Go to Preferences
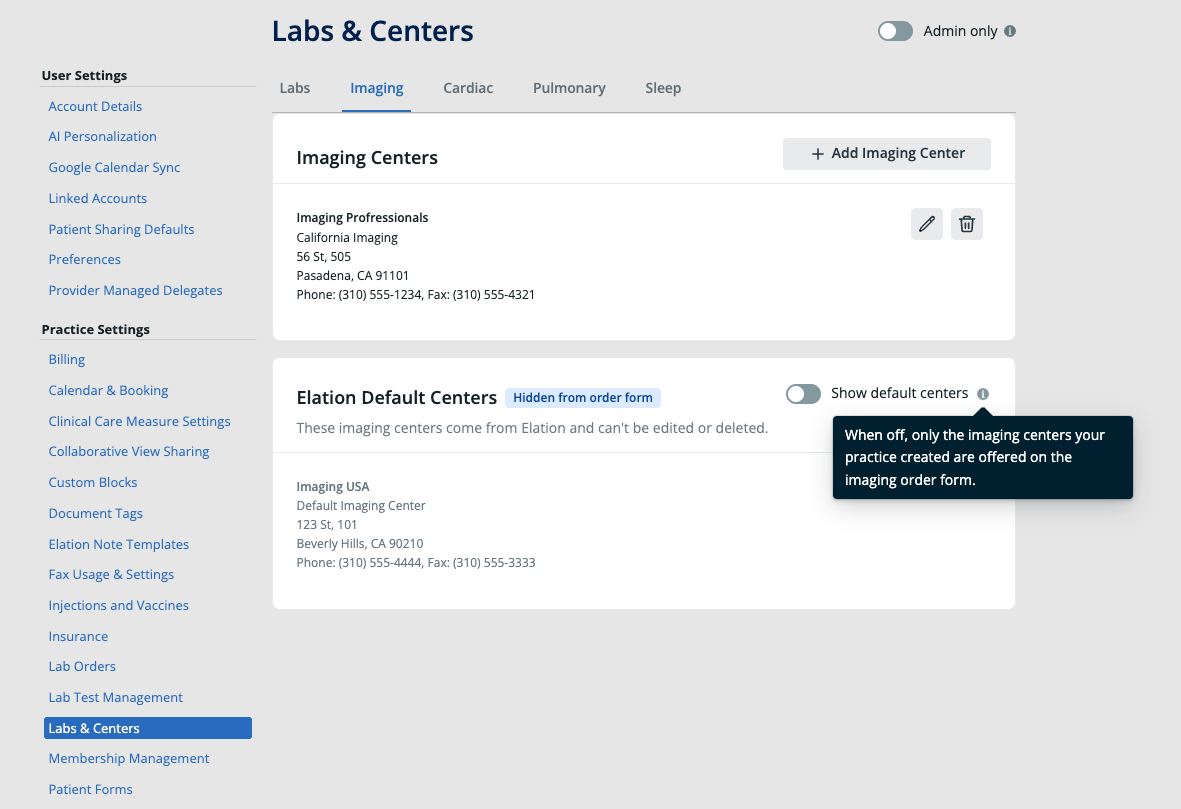This screenshot has height=809, width=1181. (x=84, y=259)
